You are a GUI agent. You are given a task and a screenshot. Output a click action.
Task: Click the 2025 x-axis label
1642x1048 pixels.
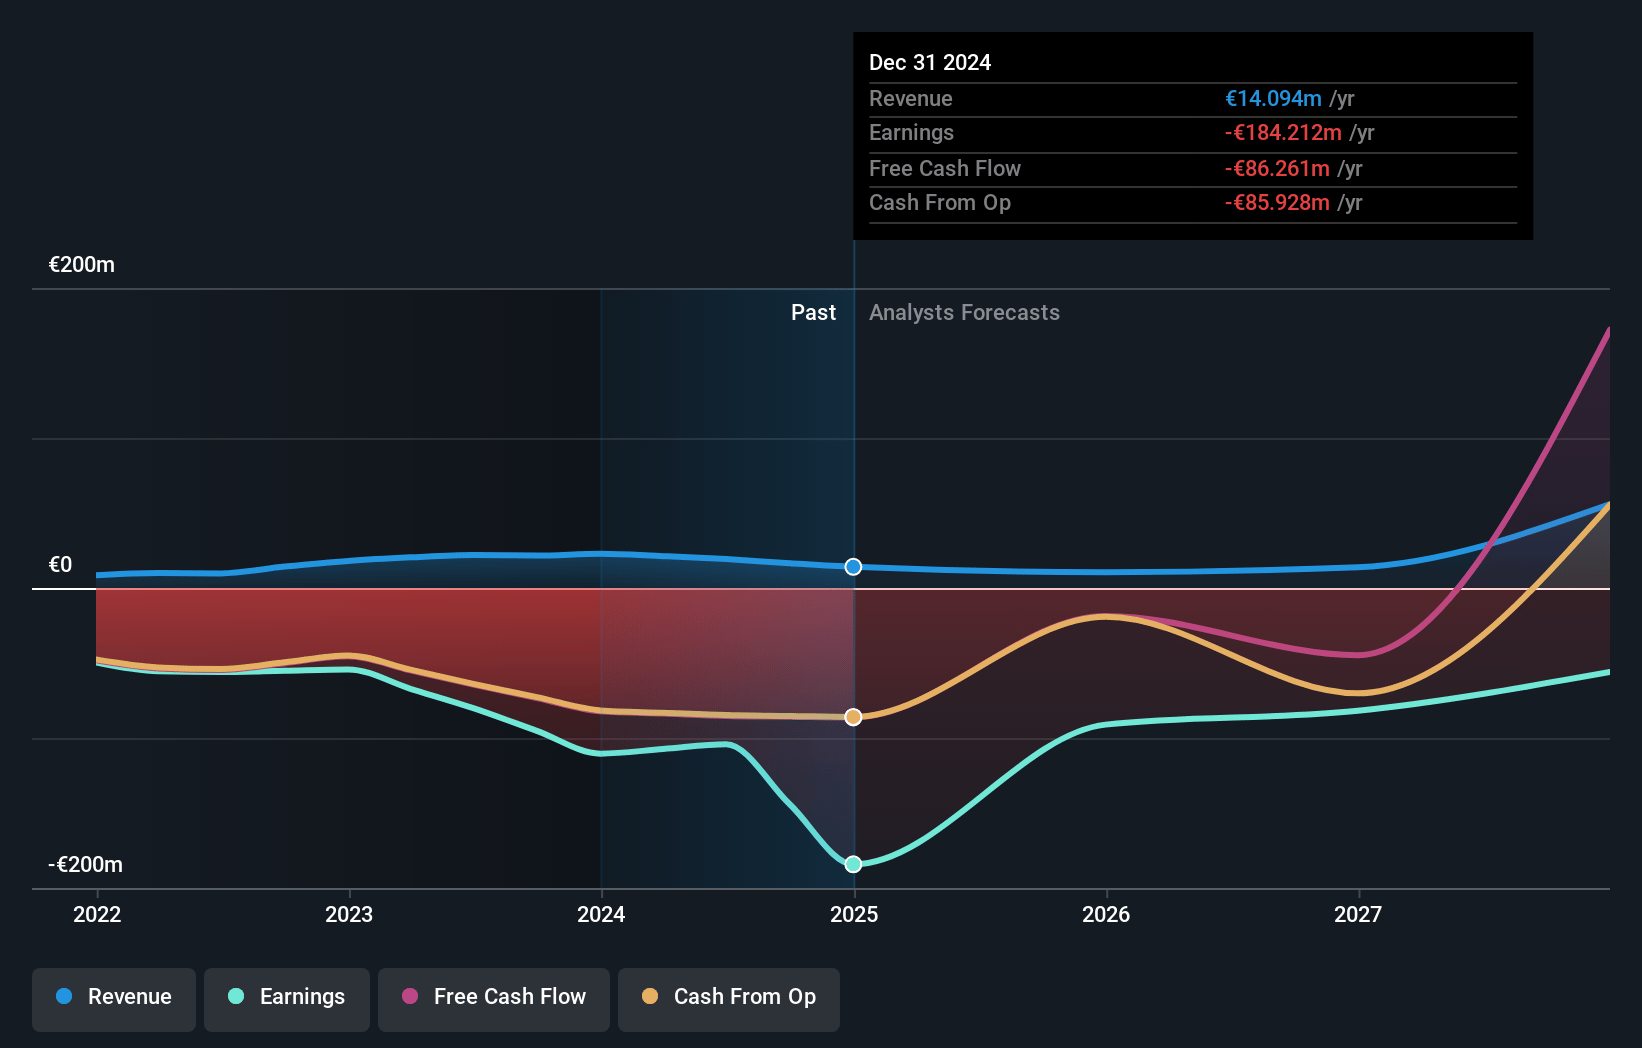[x=854, y=914]
